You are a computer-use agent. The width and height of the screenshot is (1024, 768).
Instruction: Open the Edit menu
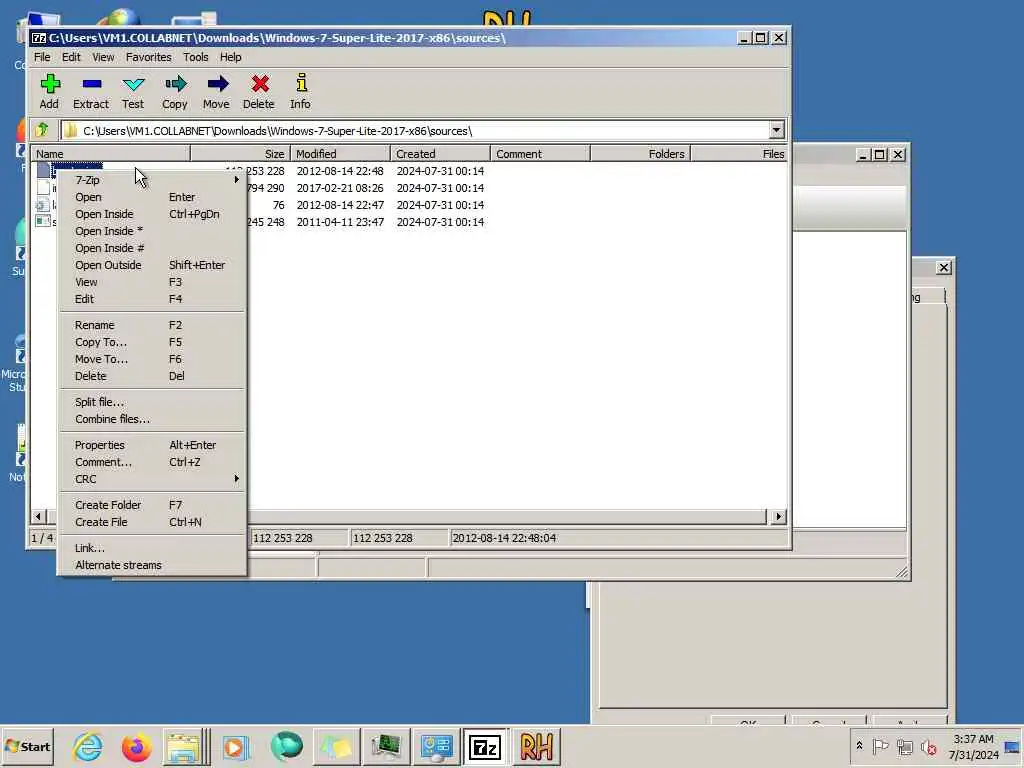71,57
